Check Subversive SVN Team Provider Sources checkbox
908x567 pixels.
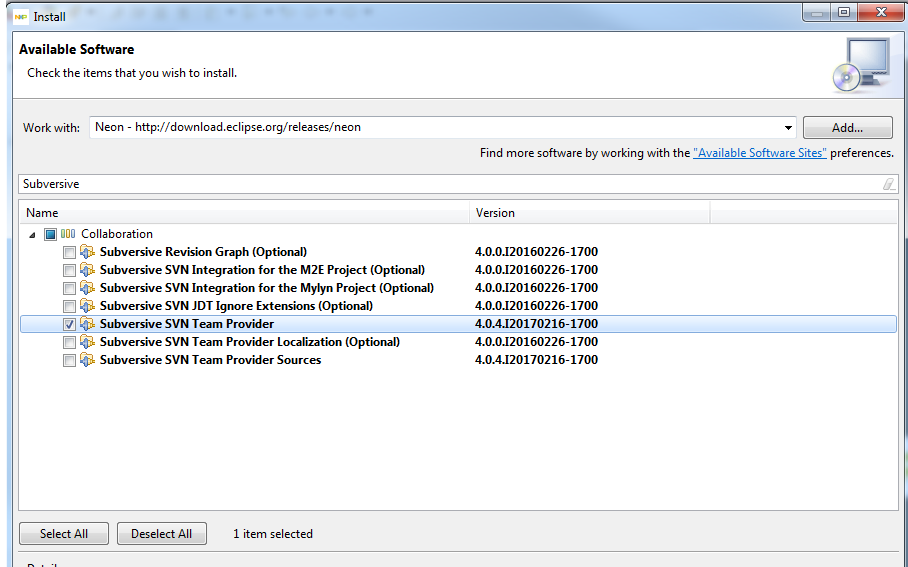pyautogui.click(x=69, y=360)
